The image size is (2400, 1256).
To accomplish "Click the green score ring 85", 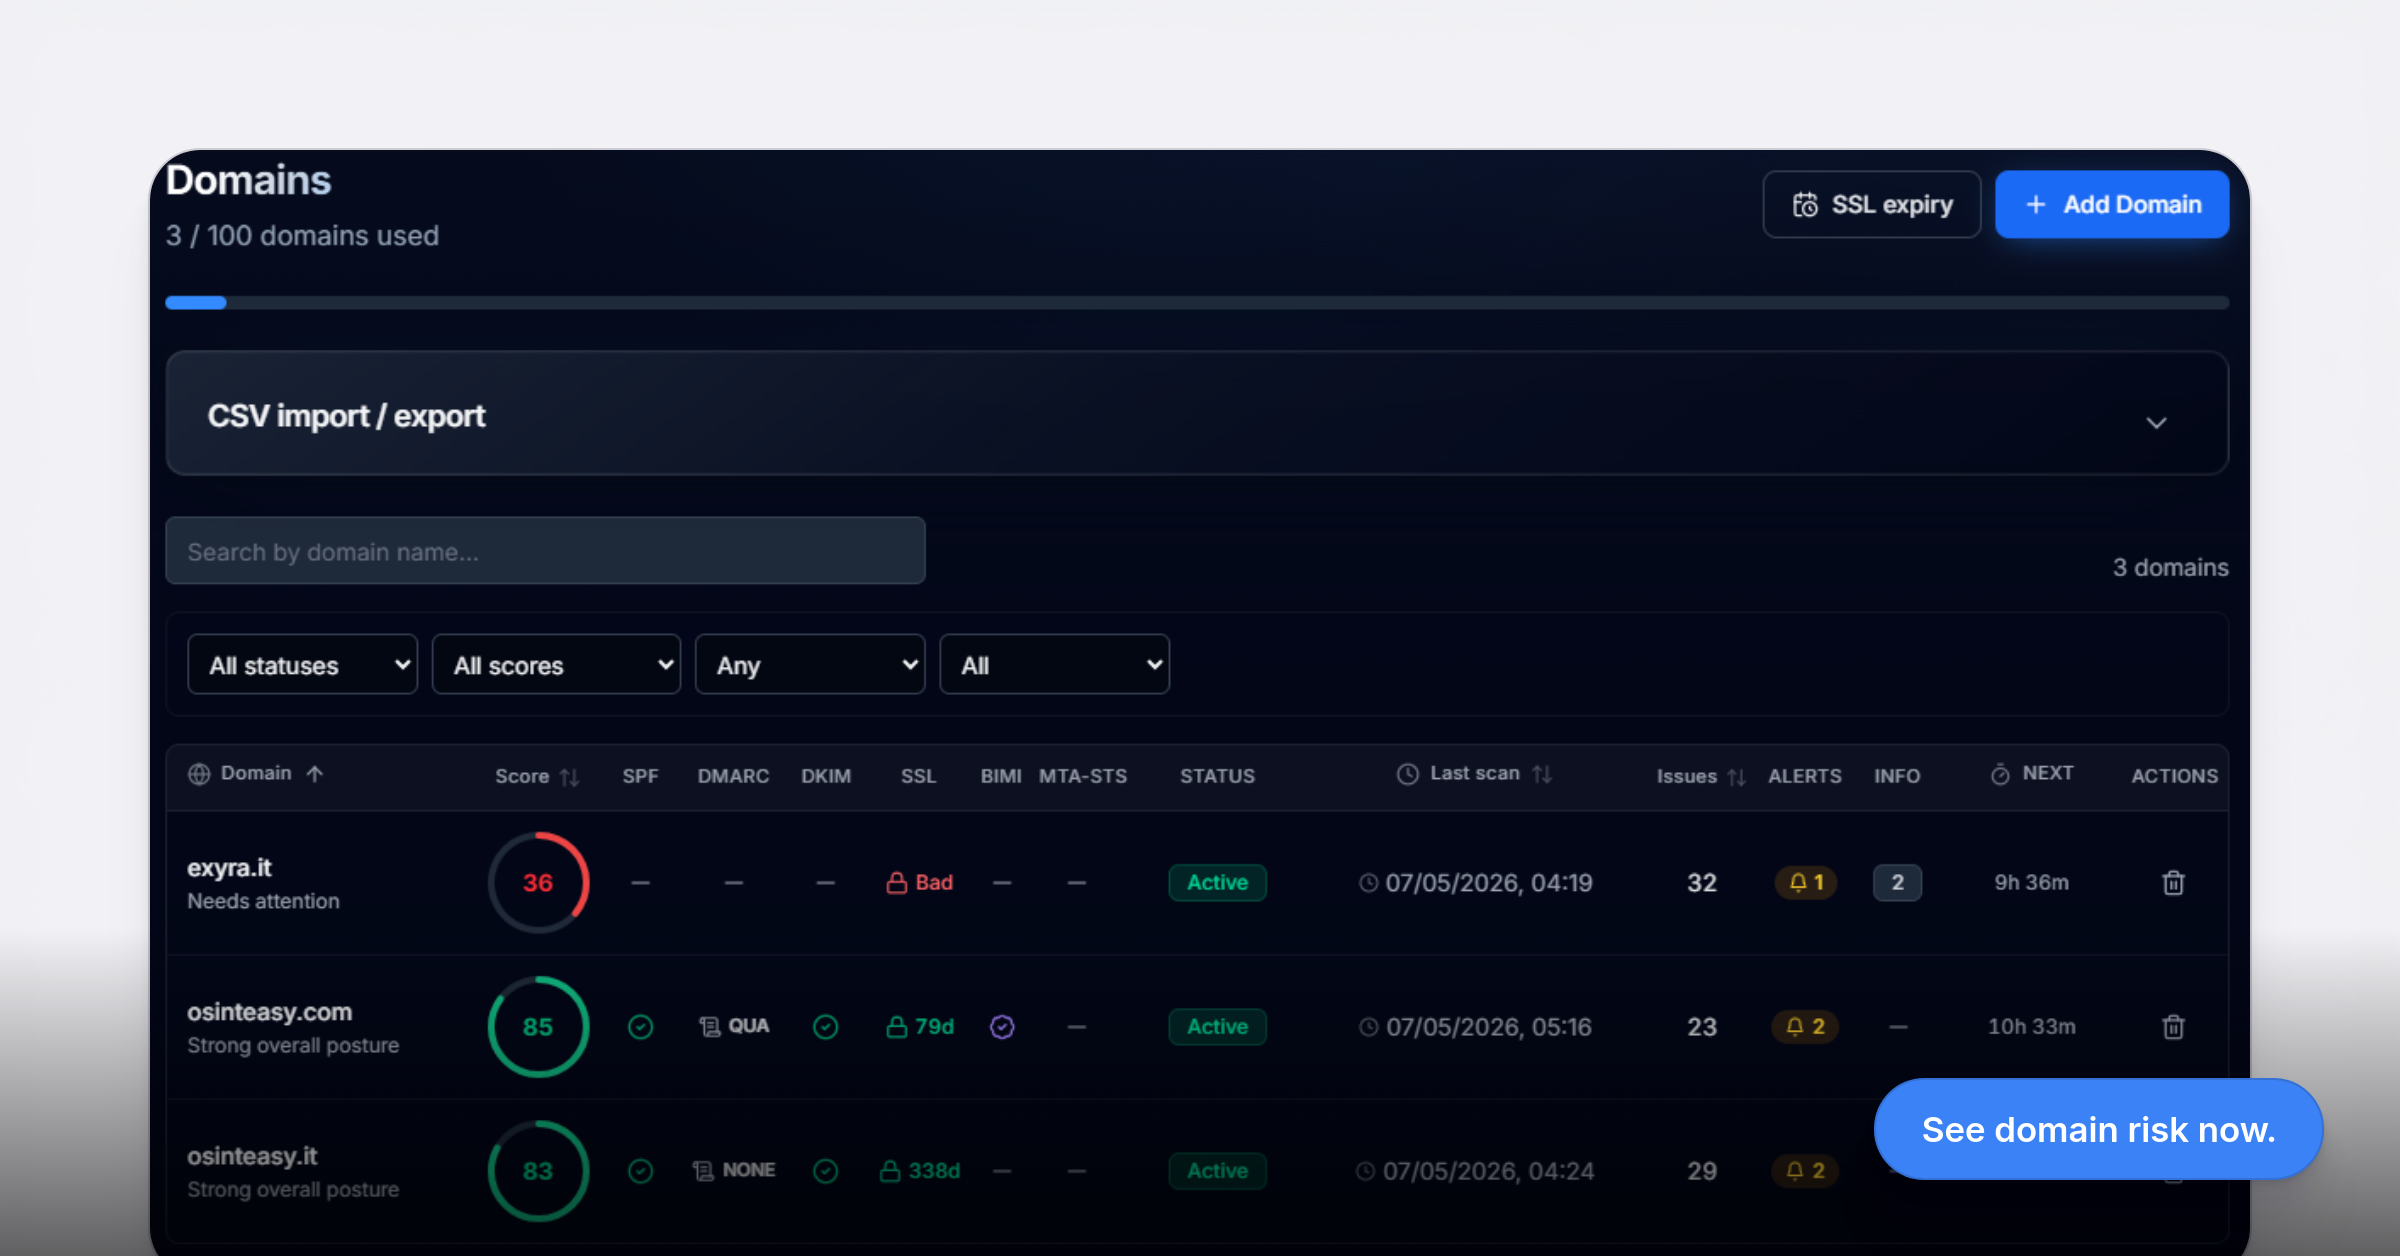I will click(x=539, y=1027).
